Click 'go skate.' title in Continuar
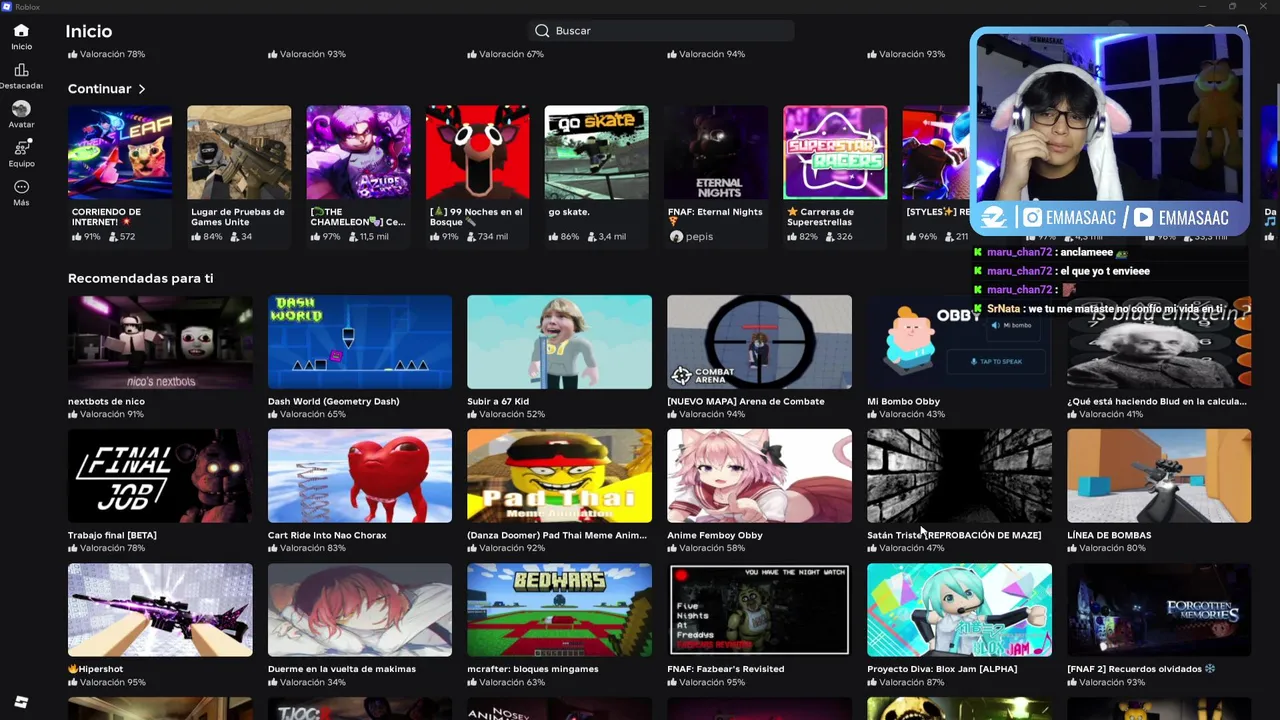Image resolution: width=1280 pixels, height=720 pixels. click(569, 212)
